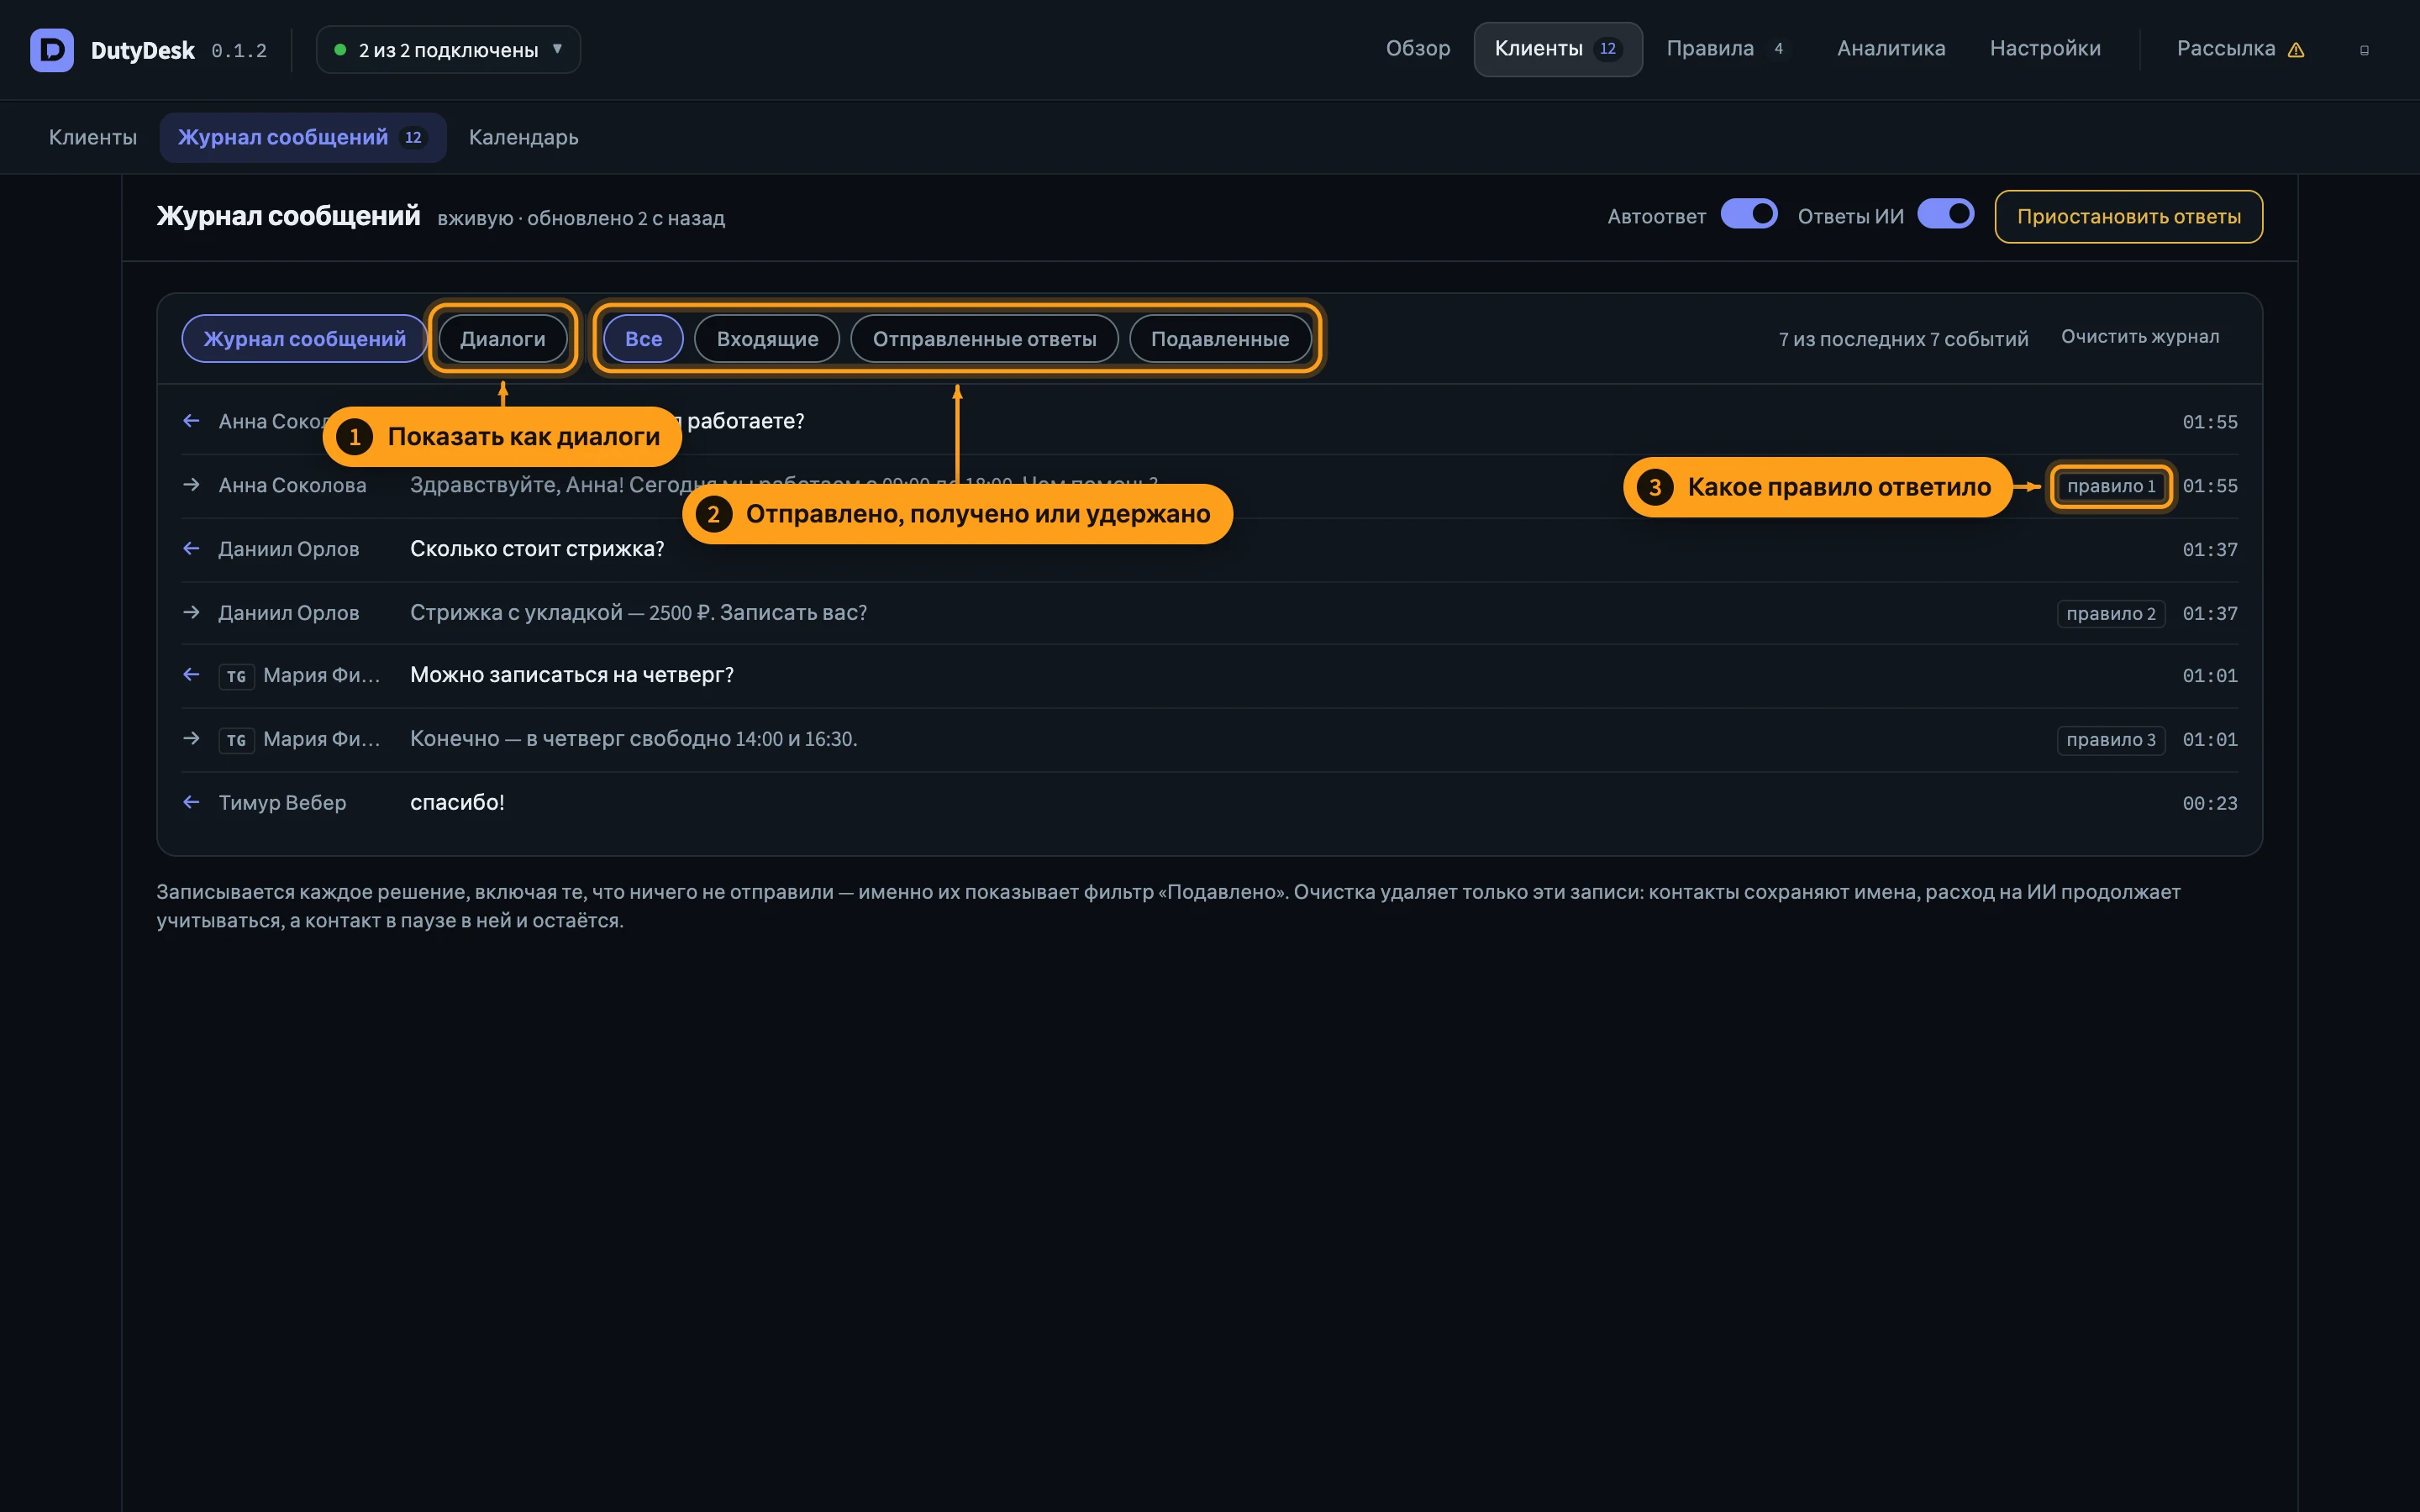Viewport: 2420px width, 1512px height.
Task: Click the name 'Анна Соколова' on the outgoing row
Action: click(x=292, y=486)
